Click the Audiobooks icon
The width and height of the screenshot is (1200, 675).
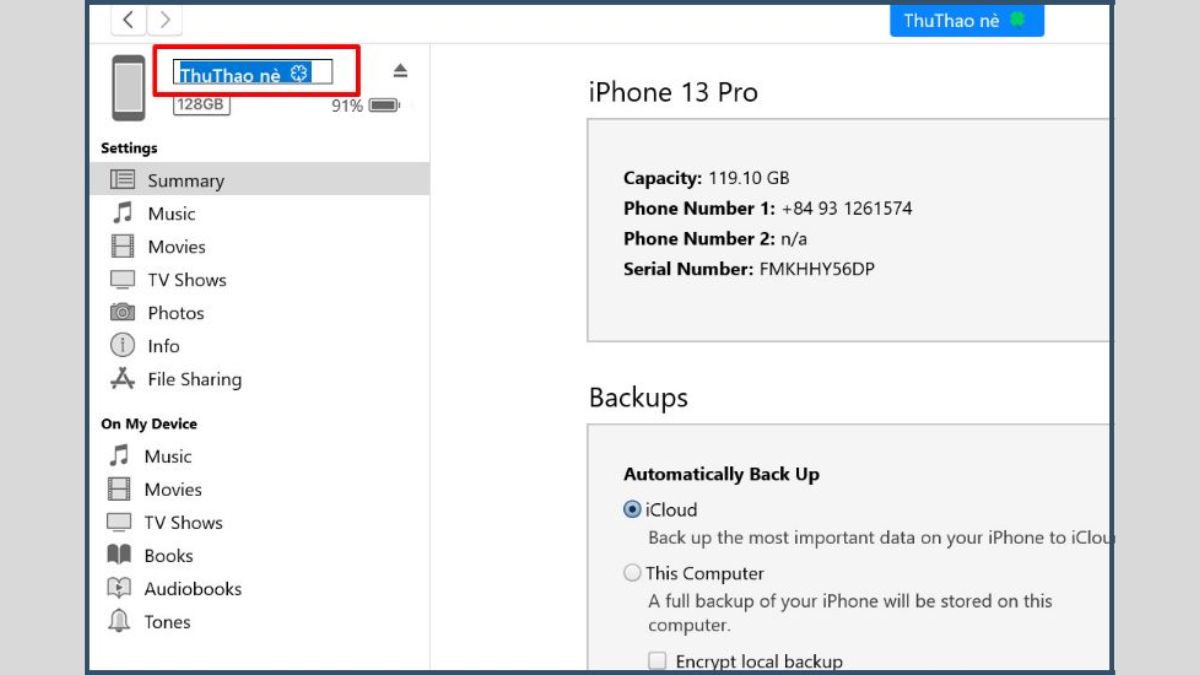click(x=119, y=588)
